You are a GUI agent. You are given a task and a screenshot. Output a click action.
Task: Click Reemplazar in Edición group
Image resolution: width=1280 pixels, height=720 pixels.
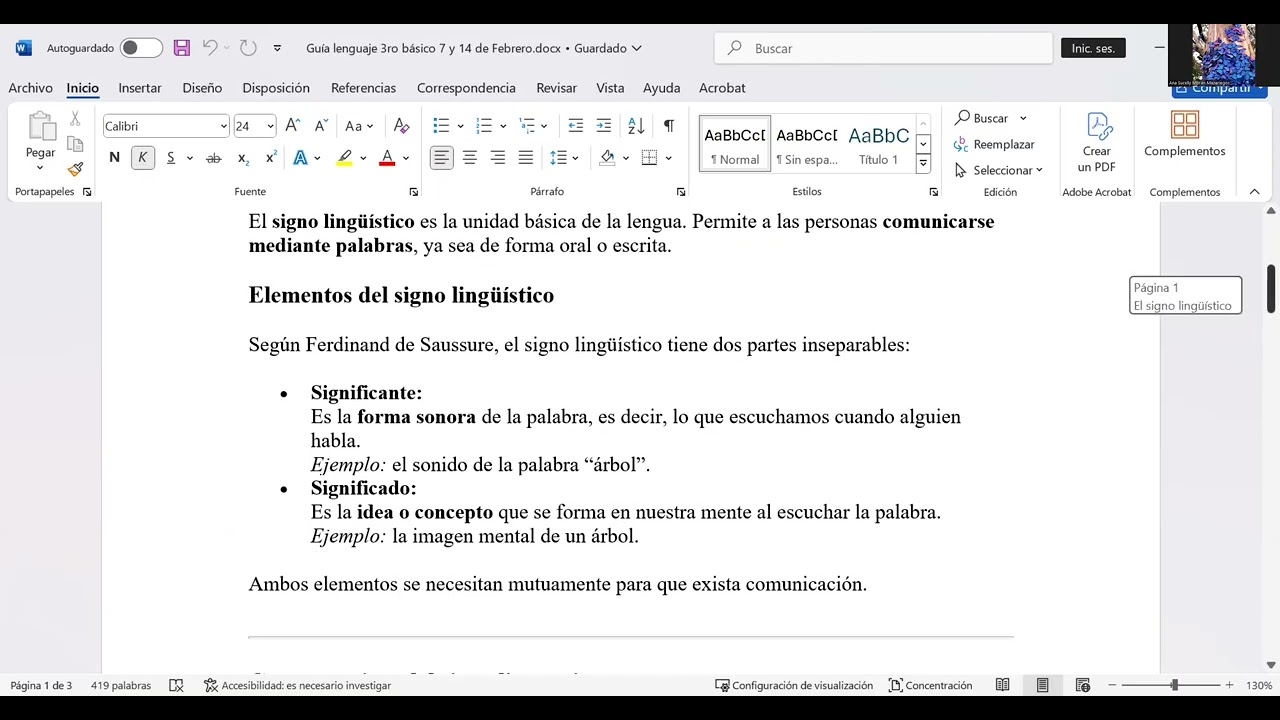point(995,144)
